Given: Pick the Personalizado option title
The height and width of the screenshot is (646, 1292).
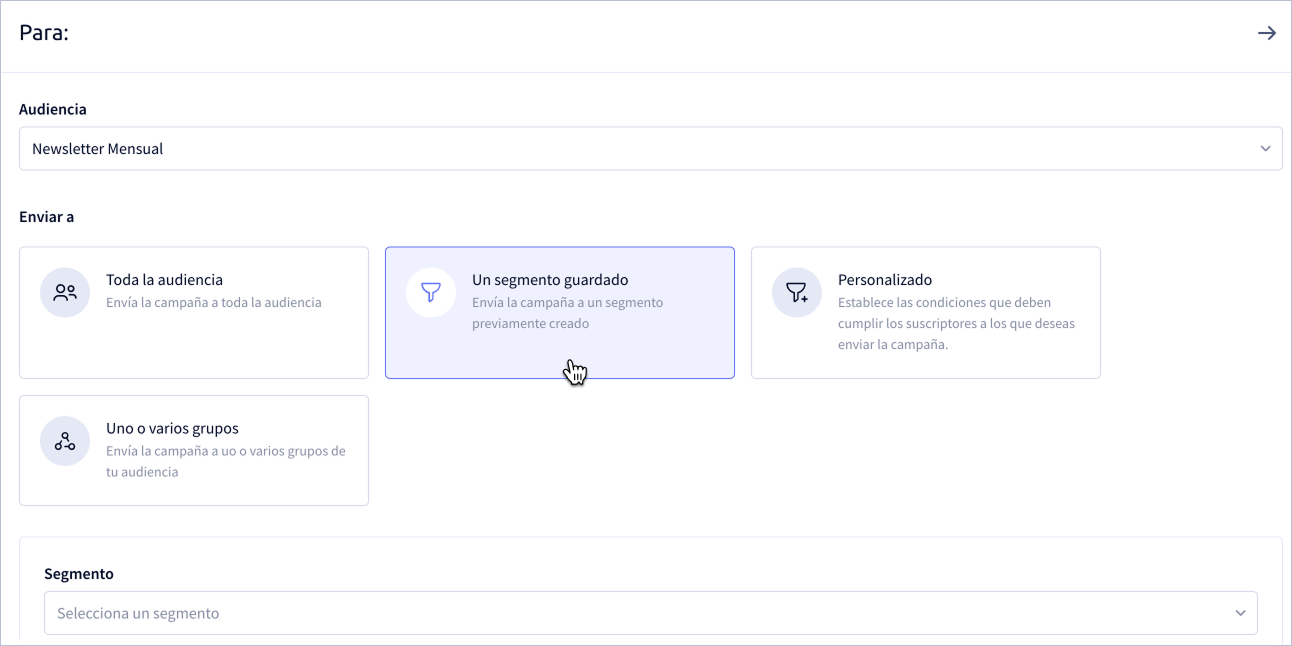Looking at the screenshot, I should [885, 280].
